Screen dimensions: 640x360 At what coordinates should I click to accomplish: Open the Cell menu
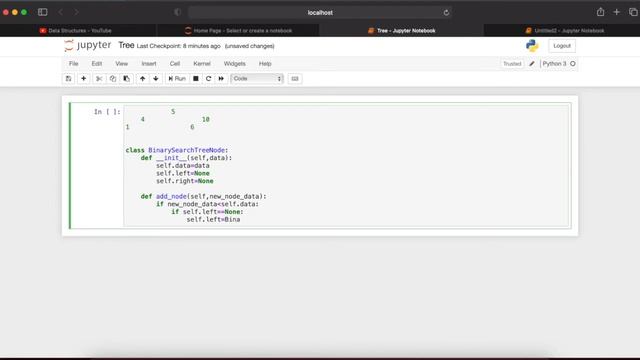click(x=175, y=64)
